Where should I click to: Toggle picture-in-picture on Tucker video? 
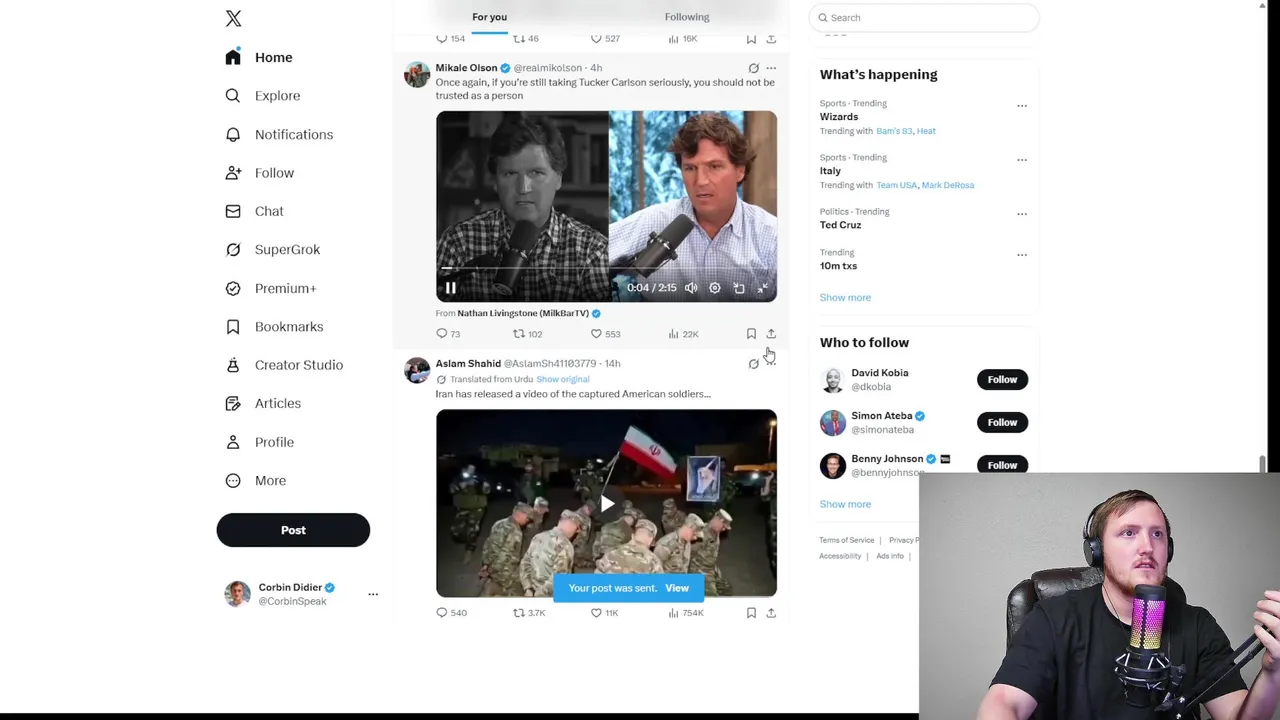point(739,288)
